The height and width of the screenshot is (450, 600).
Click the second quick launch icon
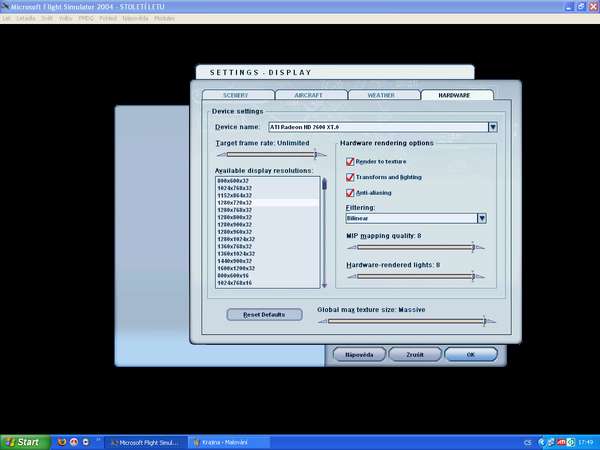pyautogui.click(x=74, y=442)
